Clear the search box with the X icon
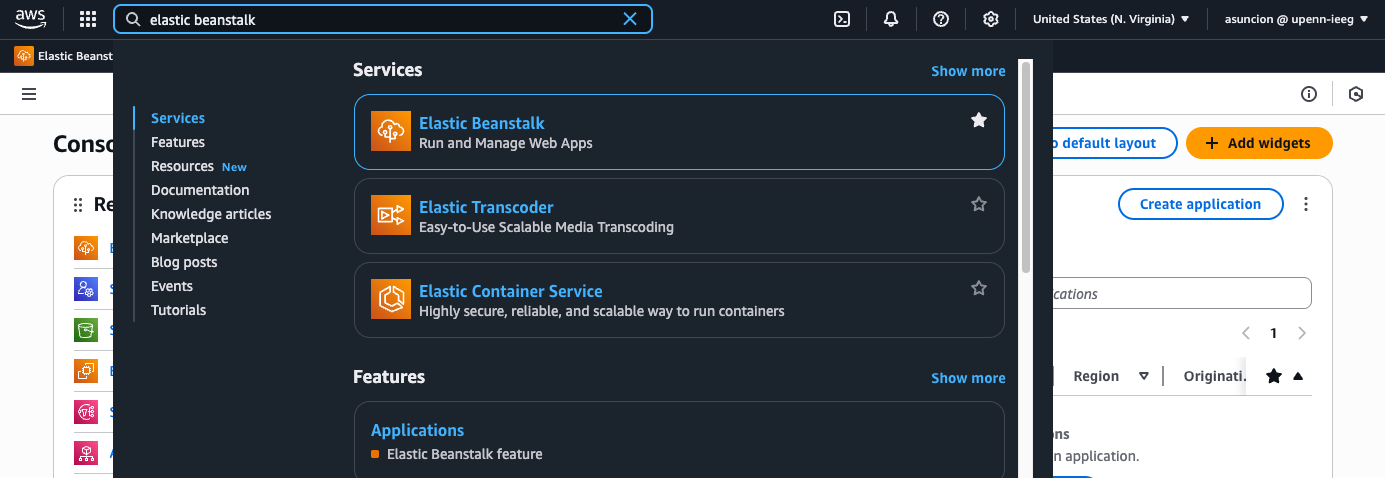 point(630,19)
